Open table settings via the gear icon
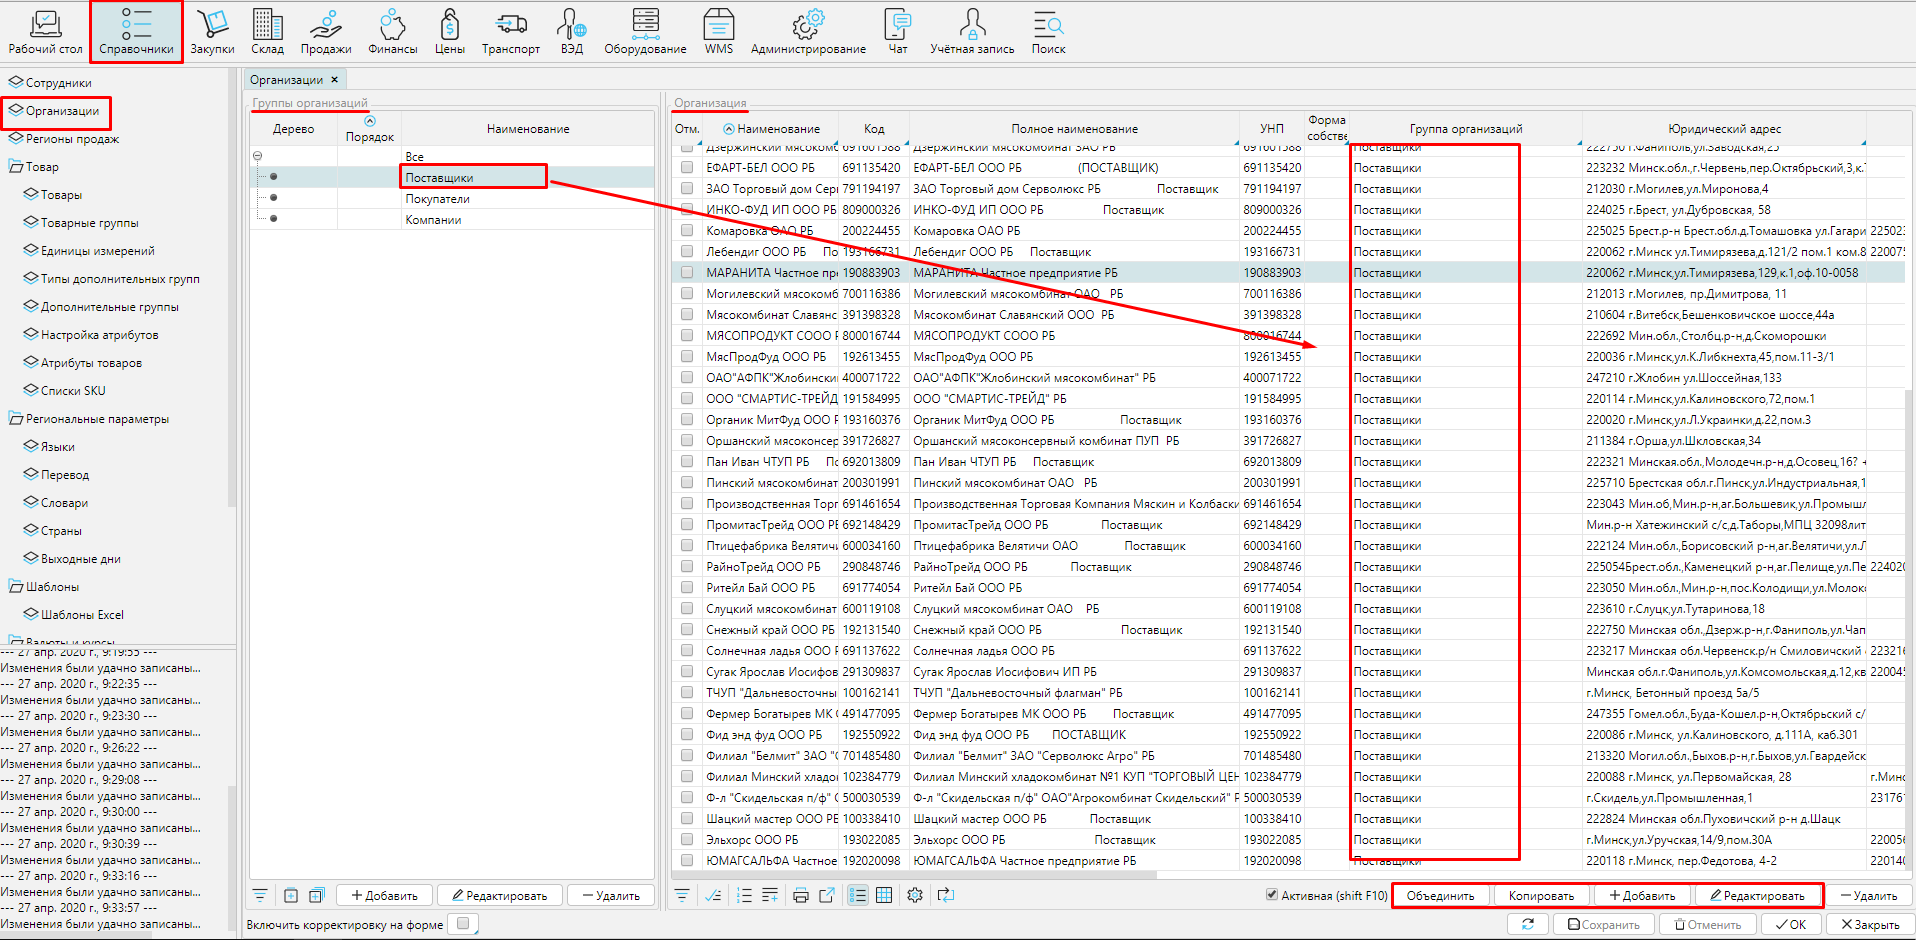 (x=914, y=896)
